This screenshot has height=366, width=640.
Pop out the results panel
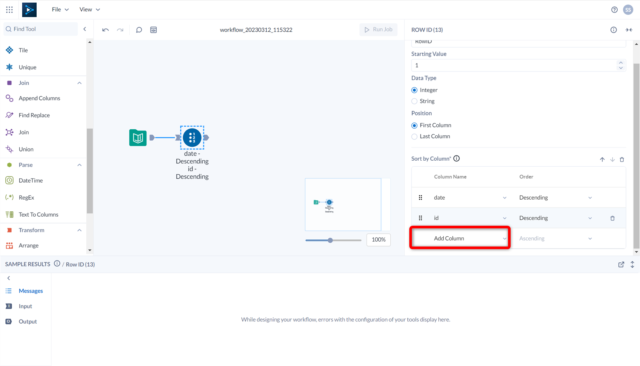[x=621, y=264]
